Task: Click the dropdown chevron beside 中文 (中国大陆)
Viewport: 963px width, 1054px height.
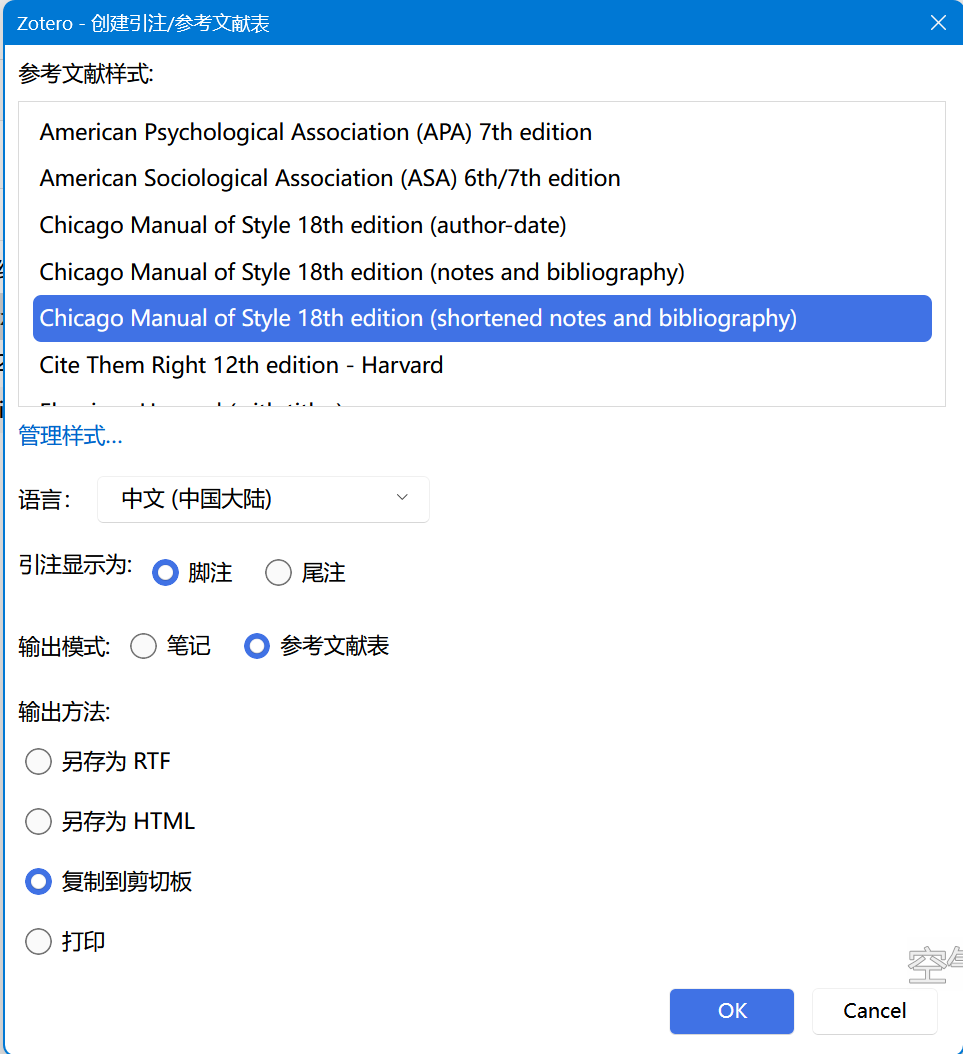Action: (402, 498)
